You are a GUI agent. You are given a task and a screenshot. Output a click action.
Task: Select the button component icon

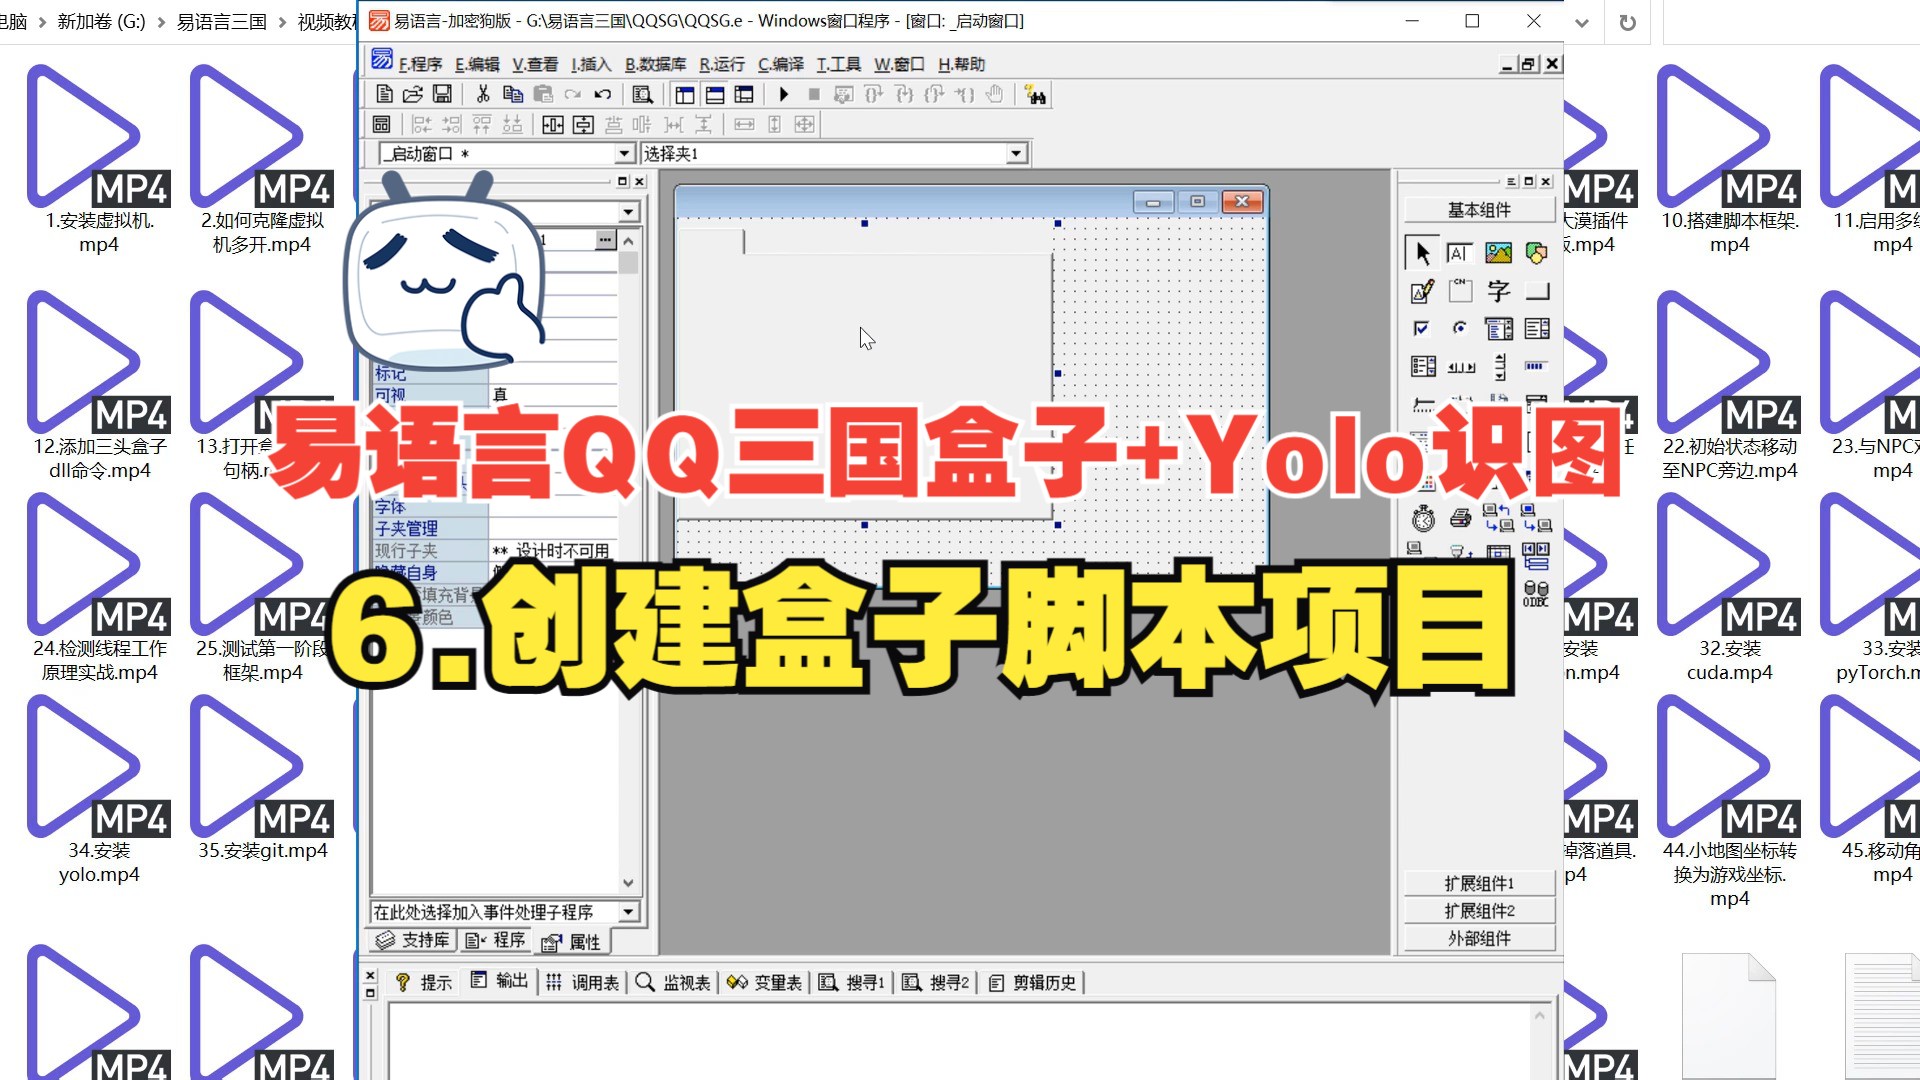[x=1537, y=291]
